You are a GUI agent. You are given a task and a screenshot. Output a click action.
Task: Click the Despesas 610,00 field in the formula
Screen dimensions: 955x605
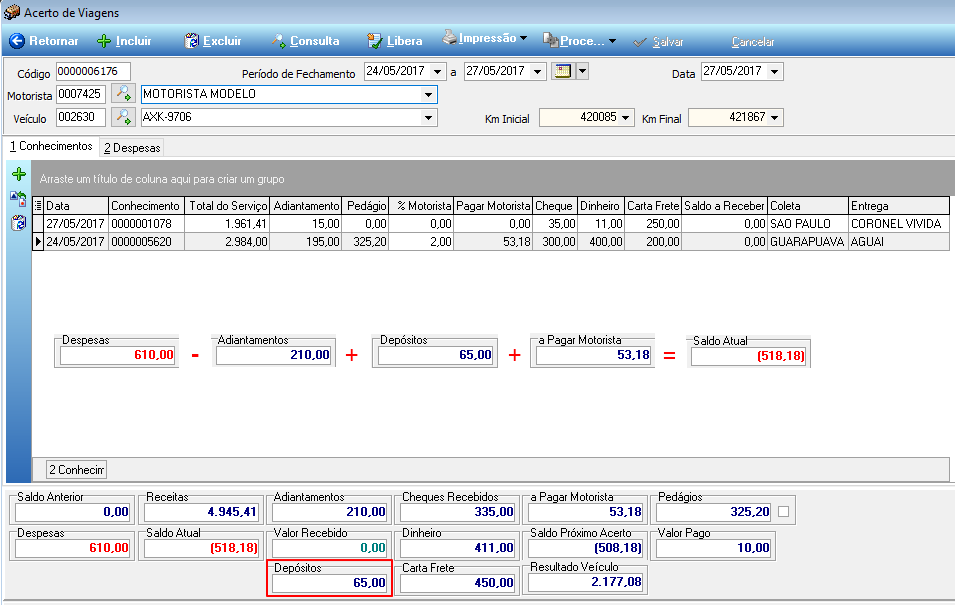pyautogui.click(x=118, y=355)
